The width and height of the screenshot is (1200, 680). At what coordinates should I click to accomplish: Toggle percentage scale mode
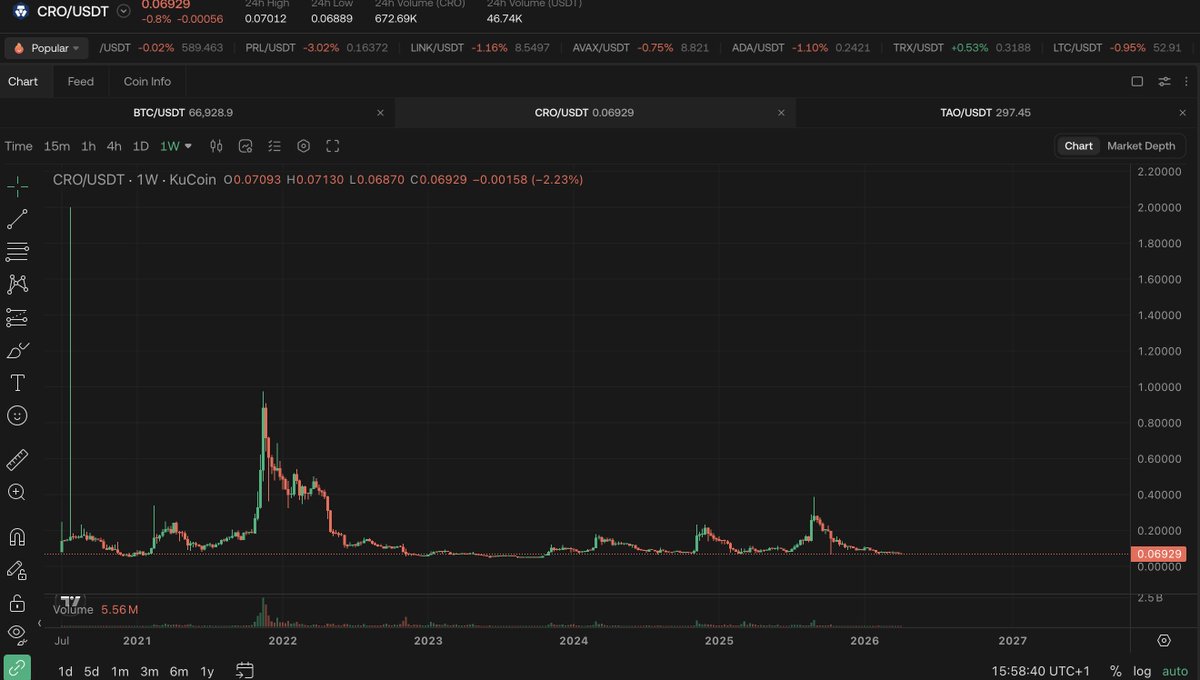click(1115, 671)
